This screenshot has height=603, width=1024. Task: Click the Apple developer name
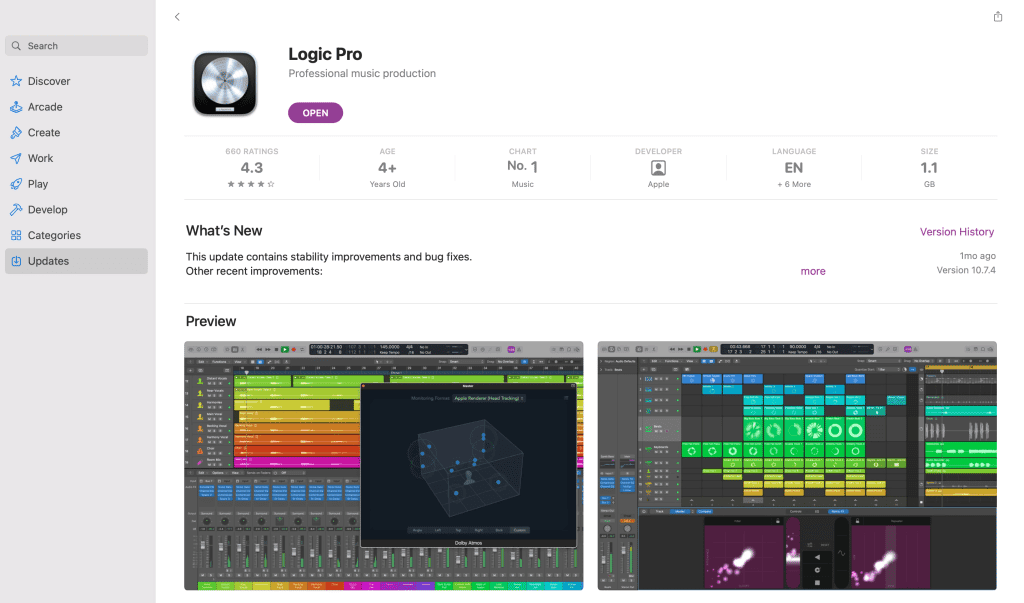point(658,184)
